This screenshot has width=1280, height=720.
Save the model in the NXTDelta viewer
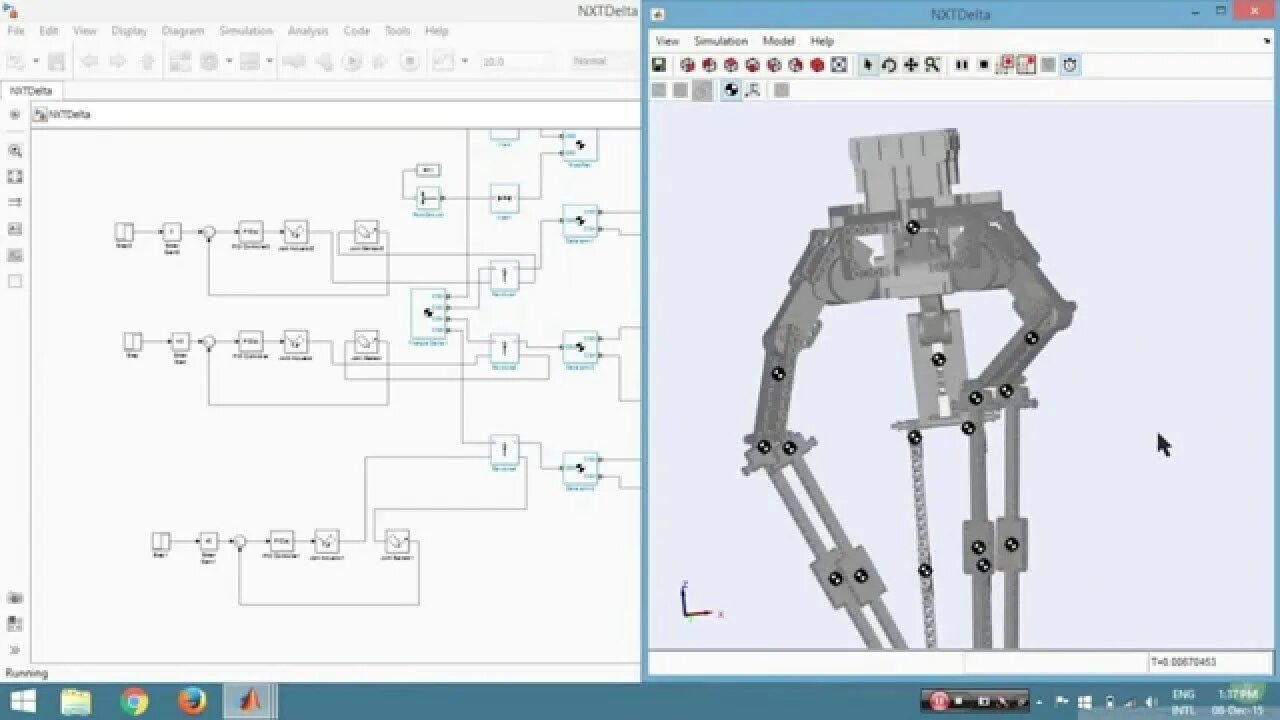point(659,65)
